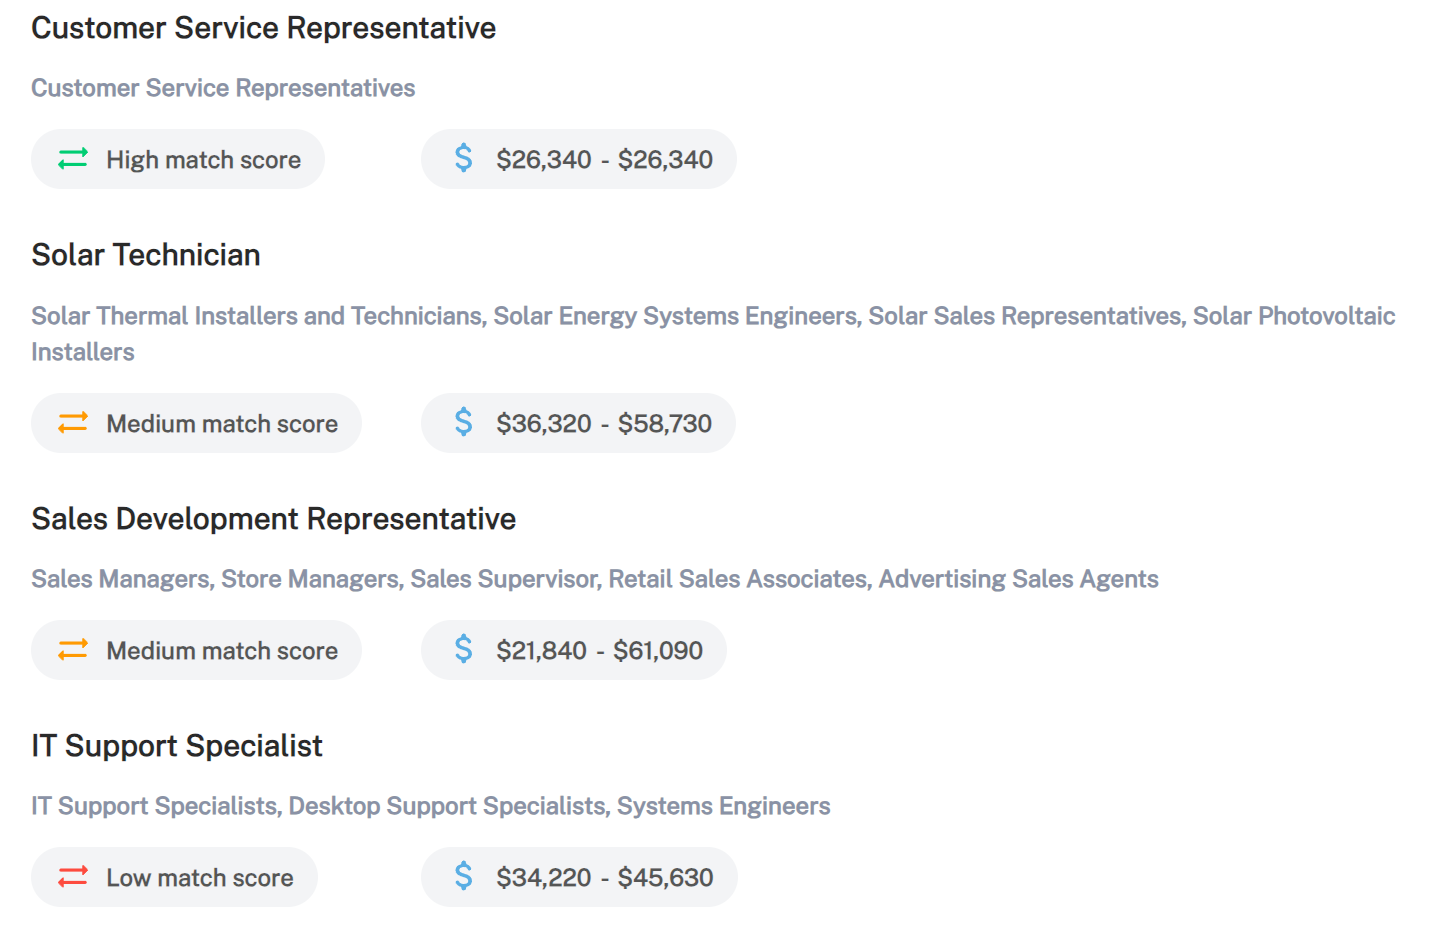Open the Customer Service Representative job title
The width and height of the screenshot is (1431, 931).
pos(263,28)
